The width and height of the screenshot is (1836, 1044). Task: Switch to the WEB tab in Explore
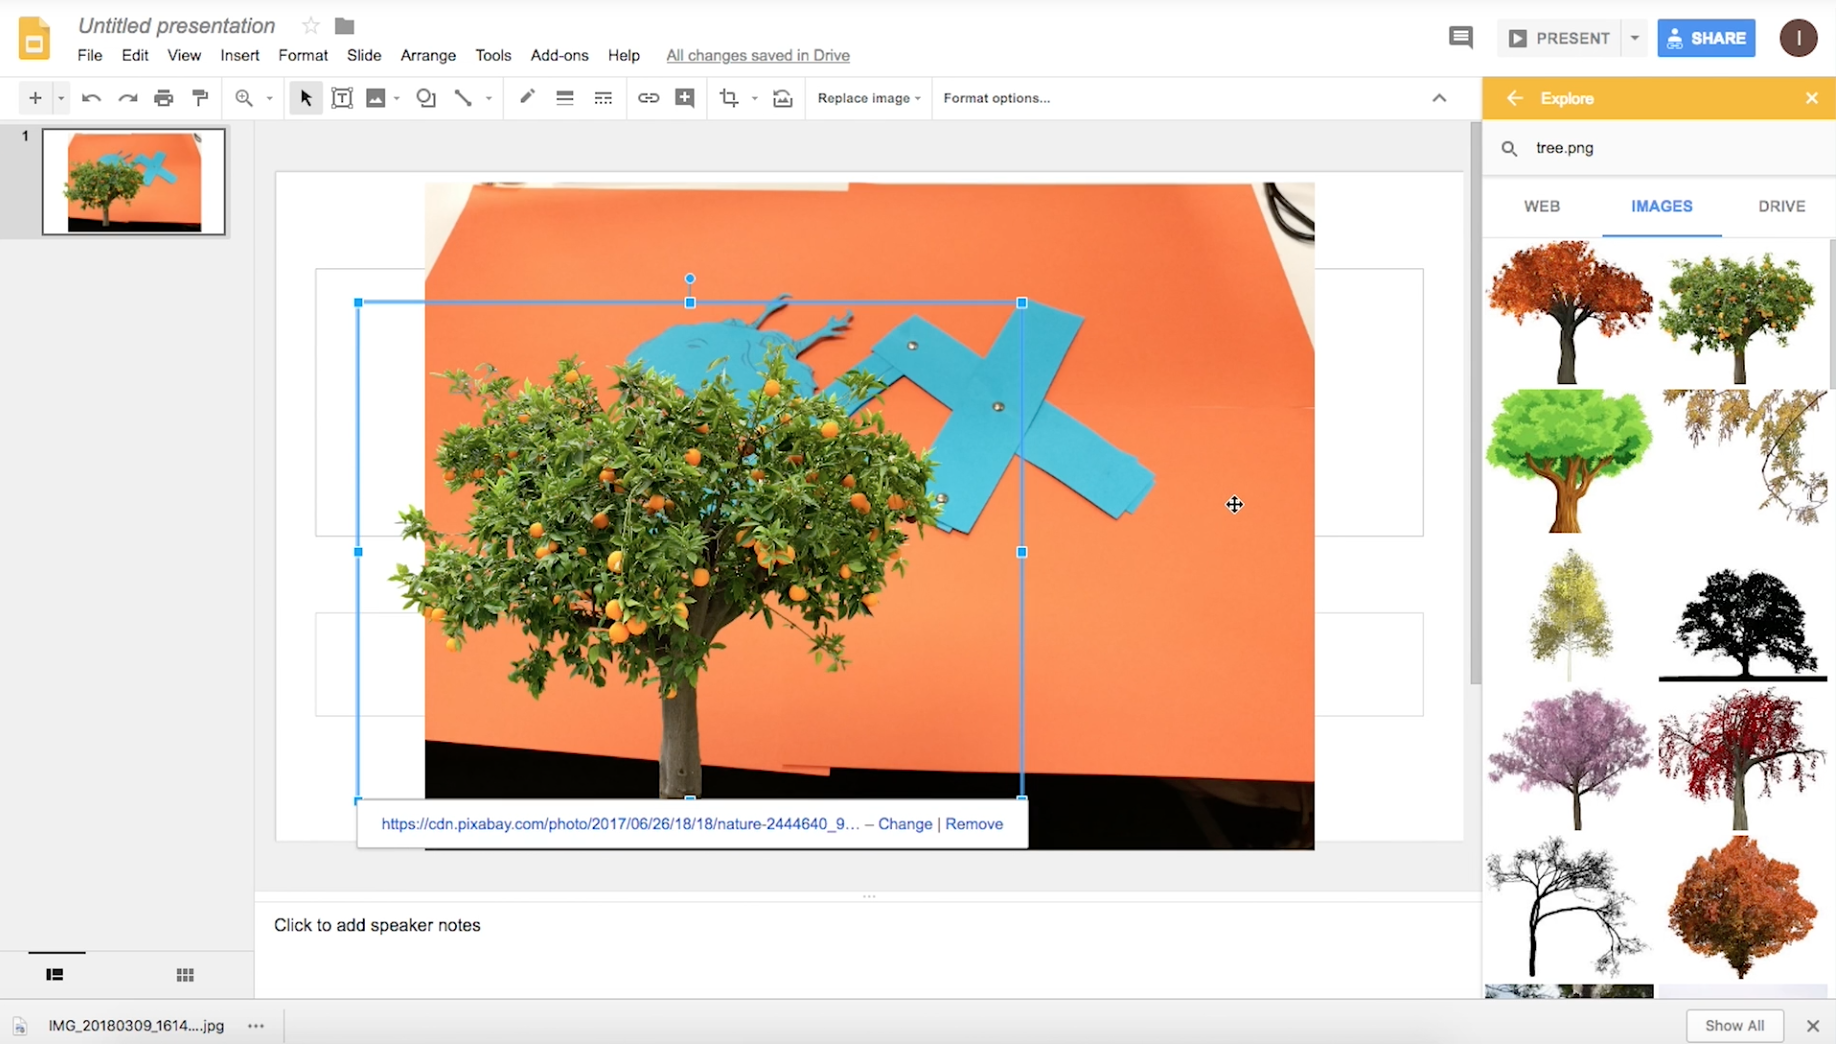(1542, 206)
